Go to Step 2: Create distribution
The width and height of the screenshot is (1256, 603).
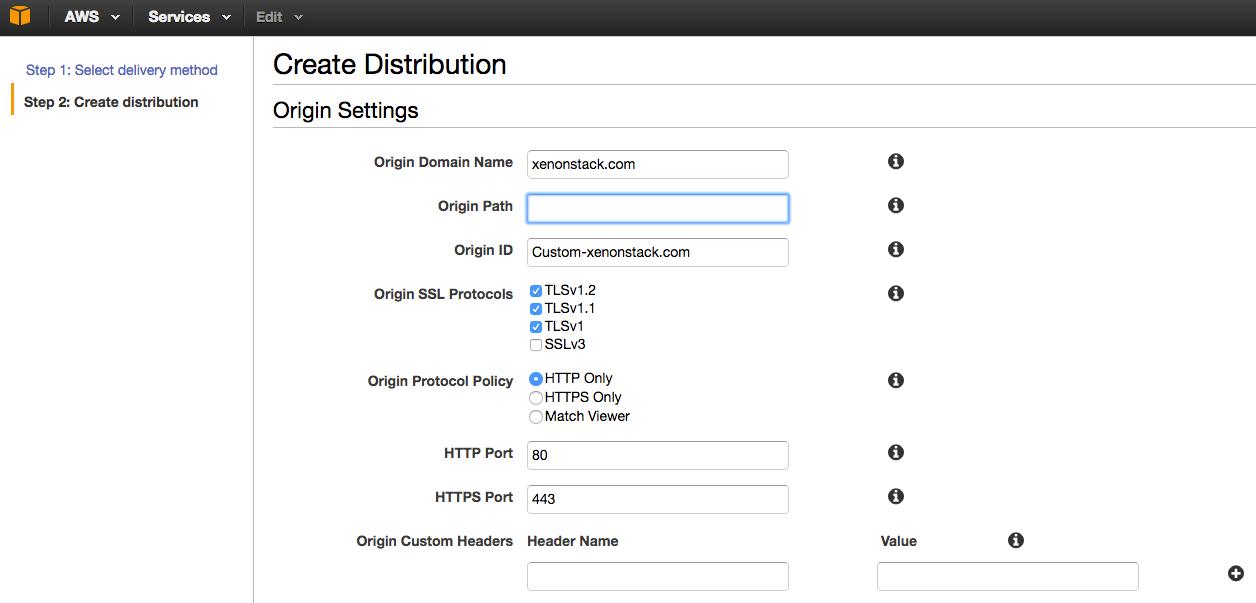click(x=113, y=101)
